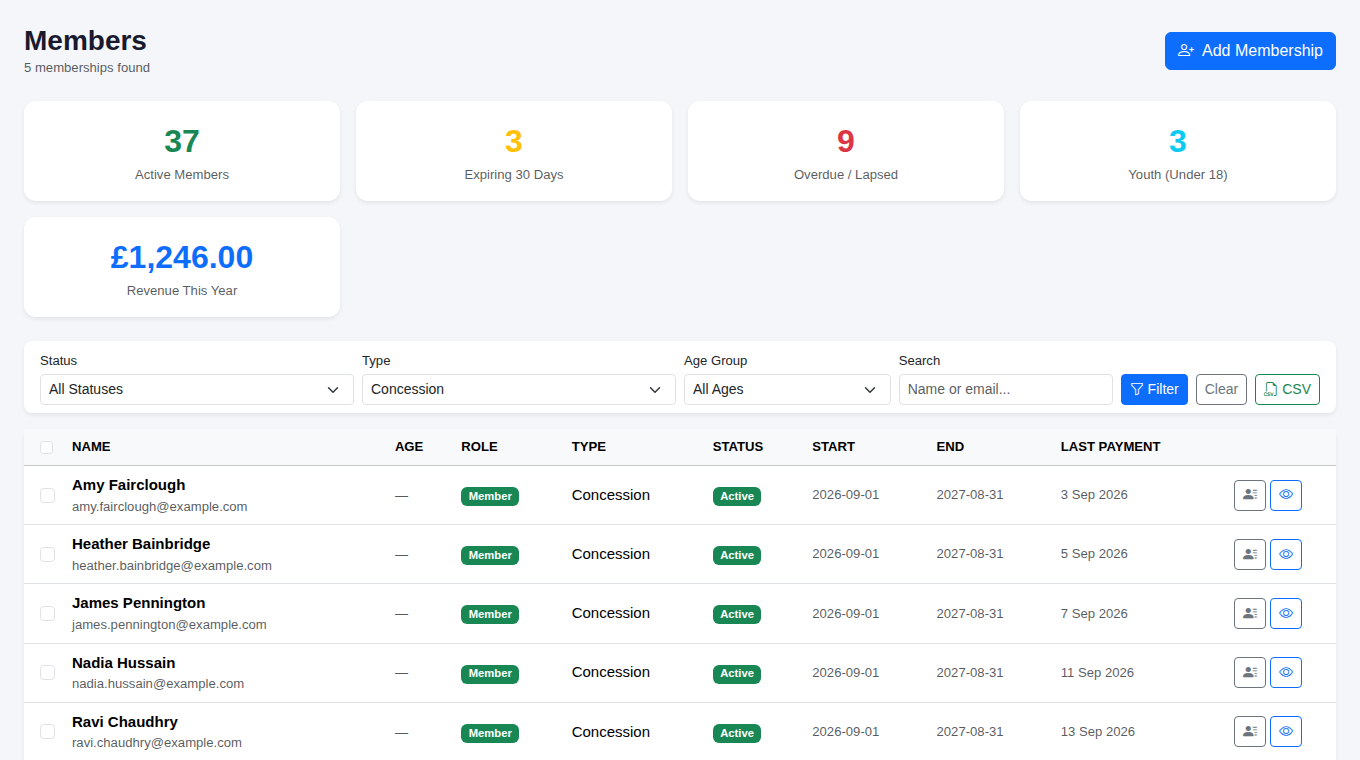
Task: Open the Status dropdown showing All Statuses
Action: [197, 389]
